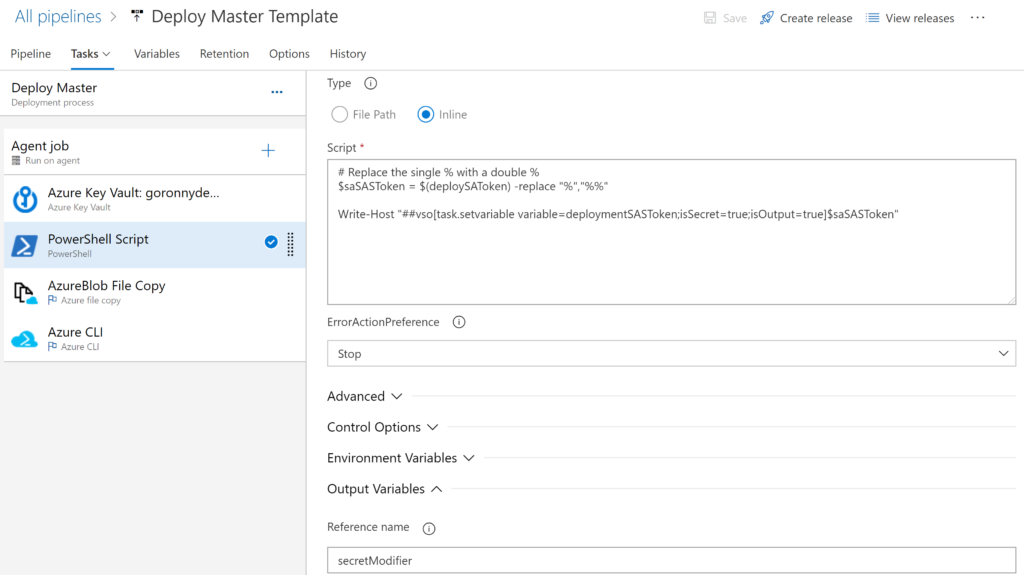
Task: Expand the Environment Variables section
Action: click(x=401, y=458)
